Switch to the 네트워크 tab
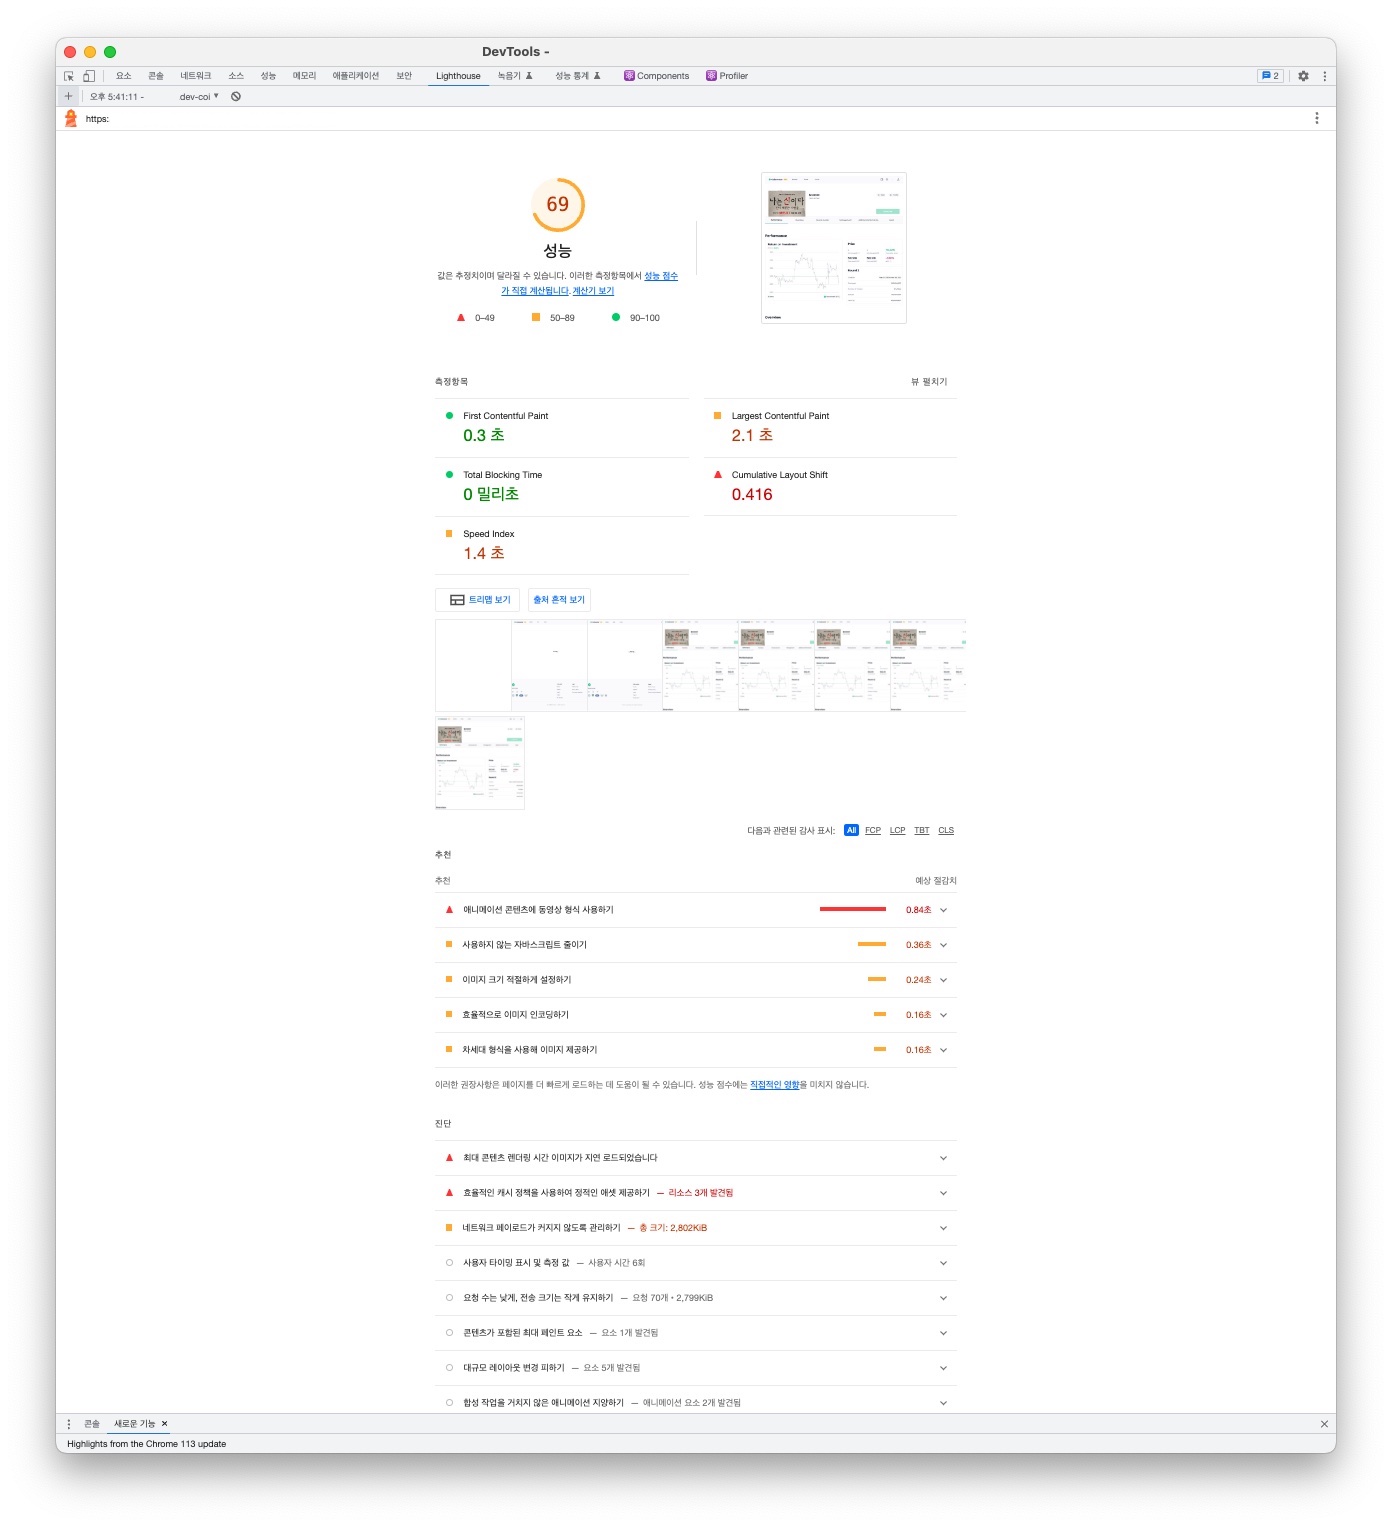1392x1527 pixels. click(x=196, y=76)
